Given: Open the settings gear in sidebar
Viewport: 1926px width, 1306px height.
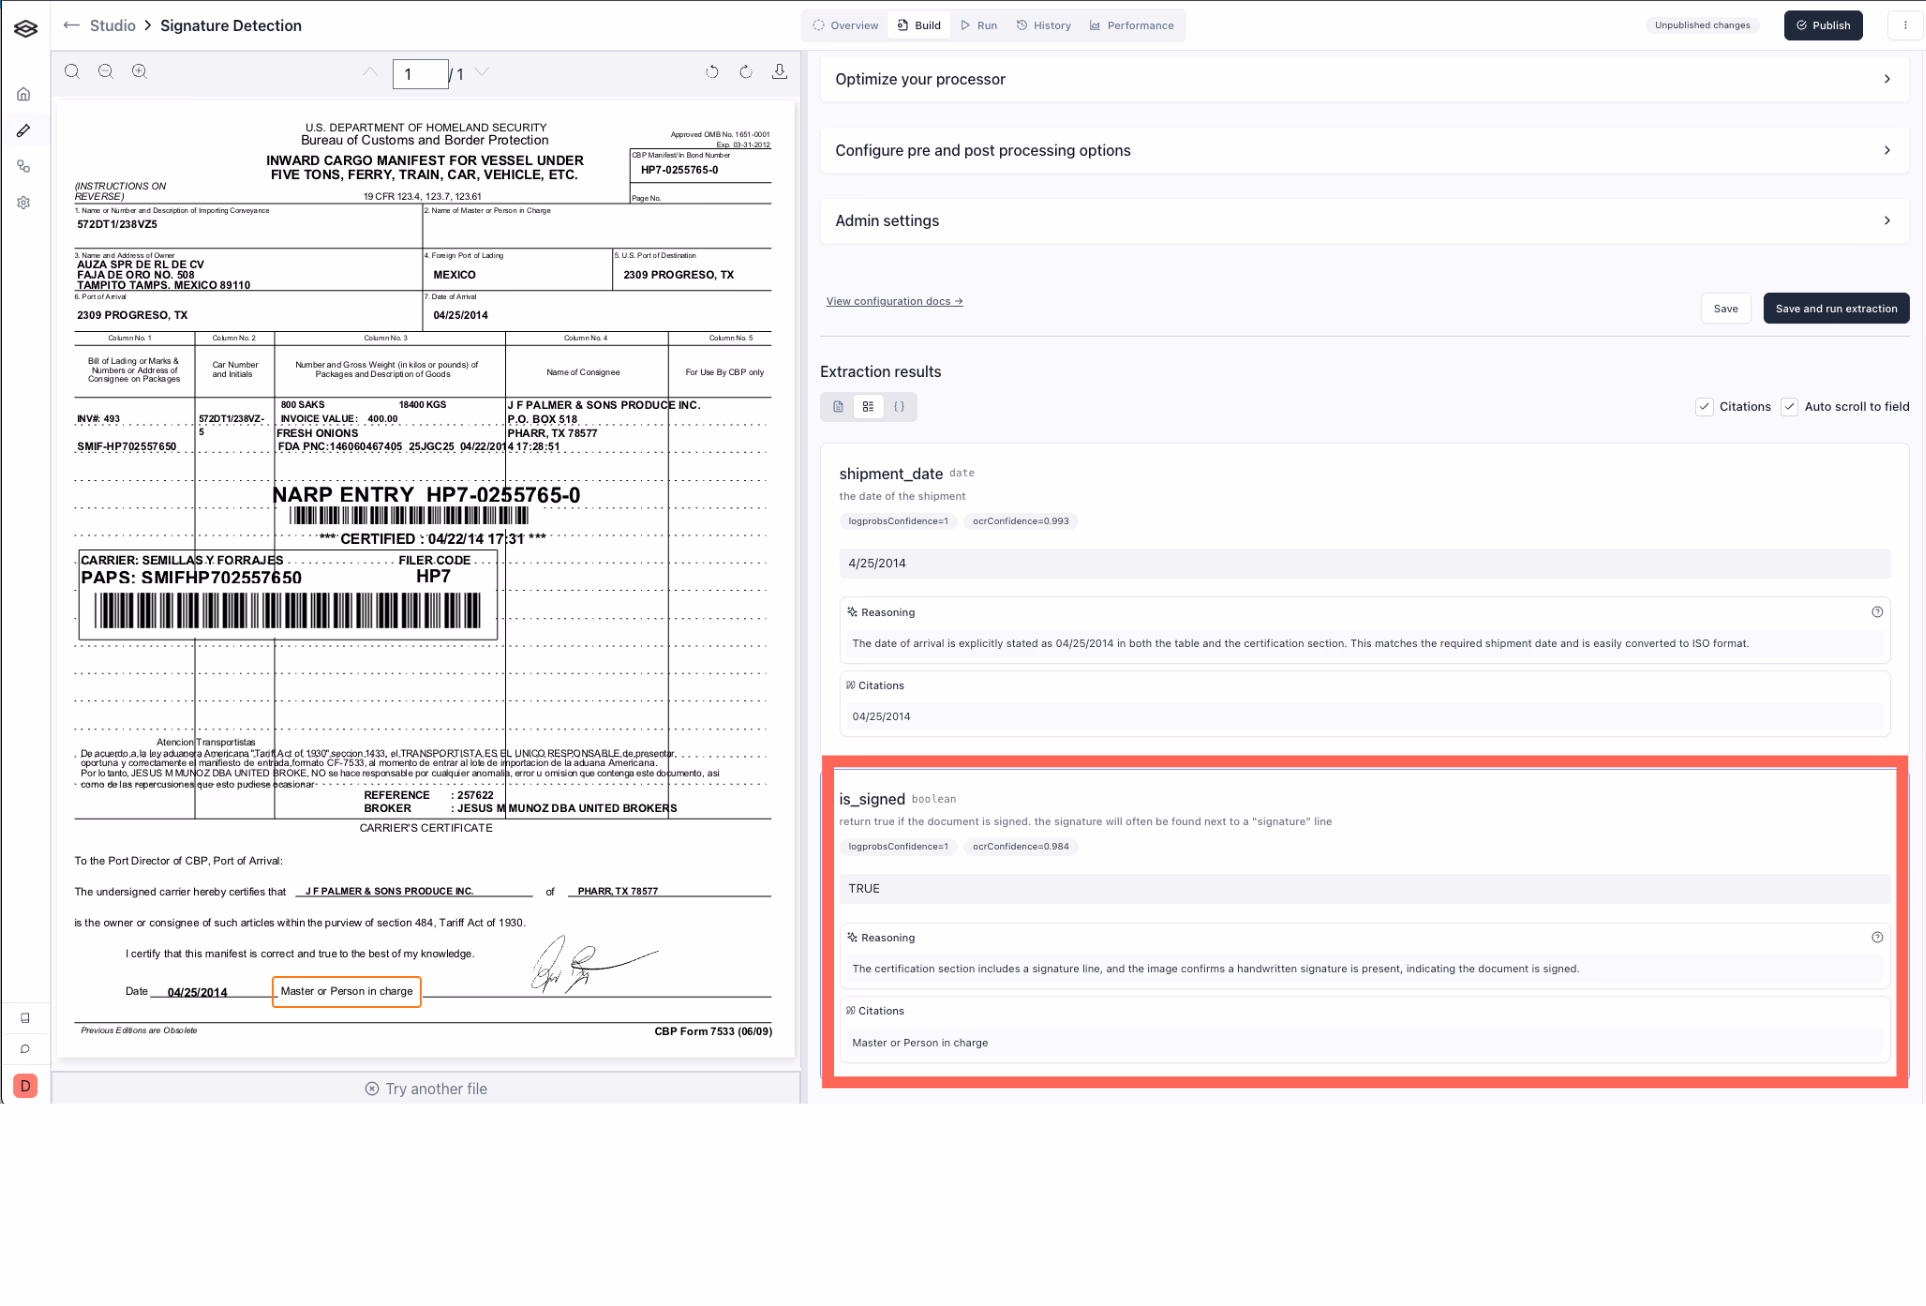Looking at the screenshot, I should pyautogui.click(x=24, y=203).
